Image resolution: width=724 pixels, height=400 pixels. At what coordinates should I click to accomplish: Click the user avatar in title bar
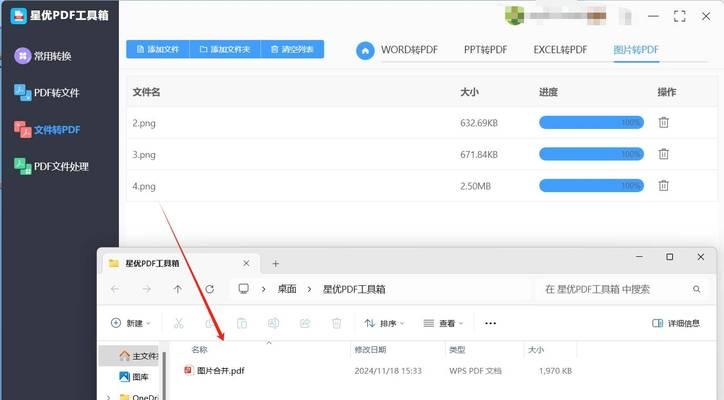[514, 16]
